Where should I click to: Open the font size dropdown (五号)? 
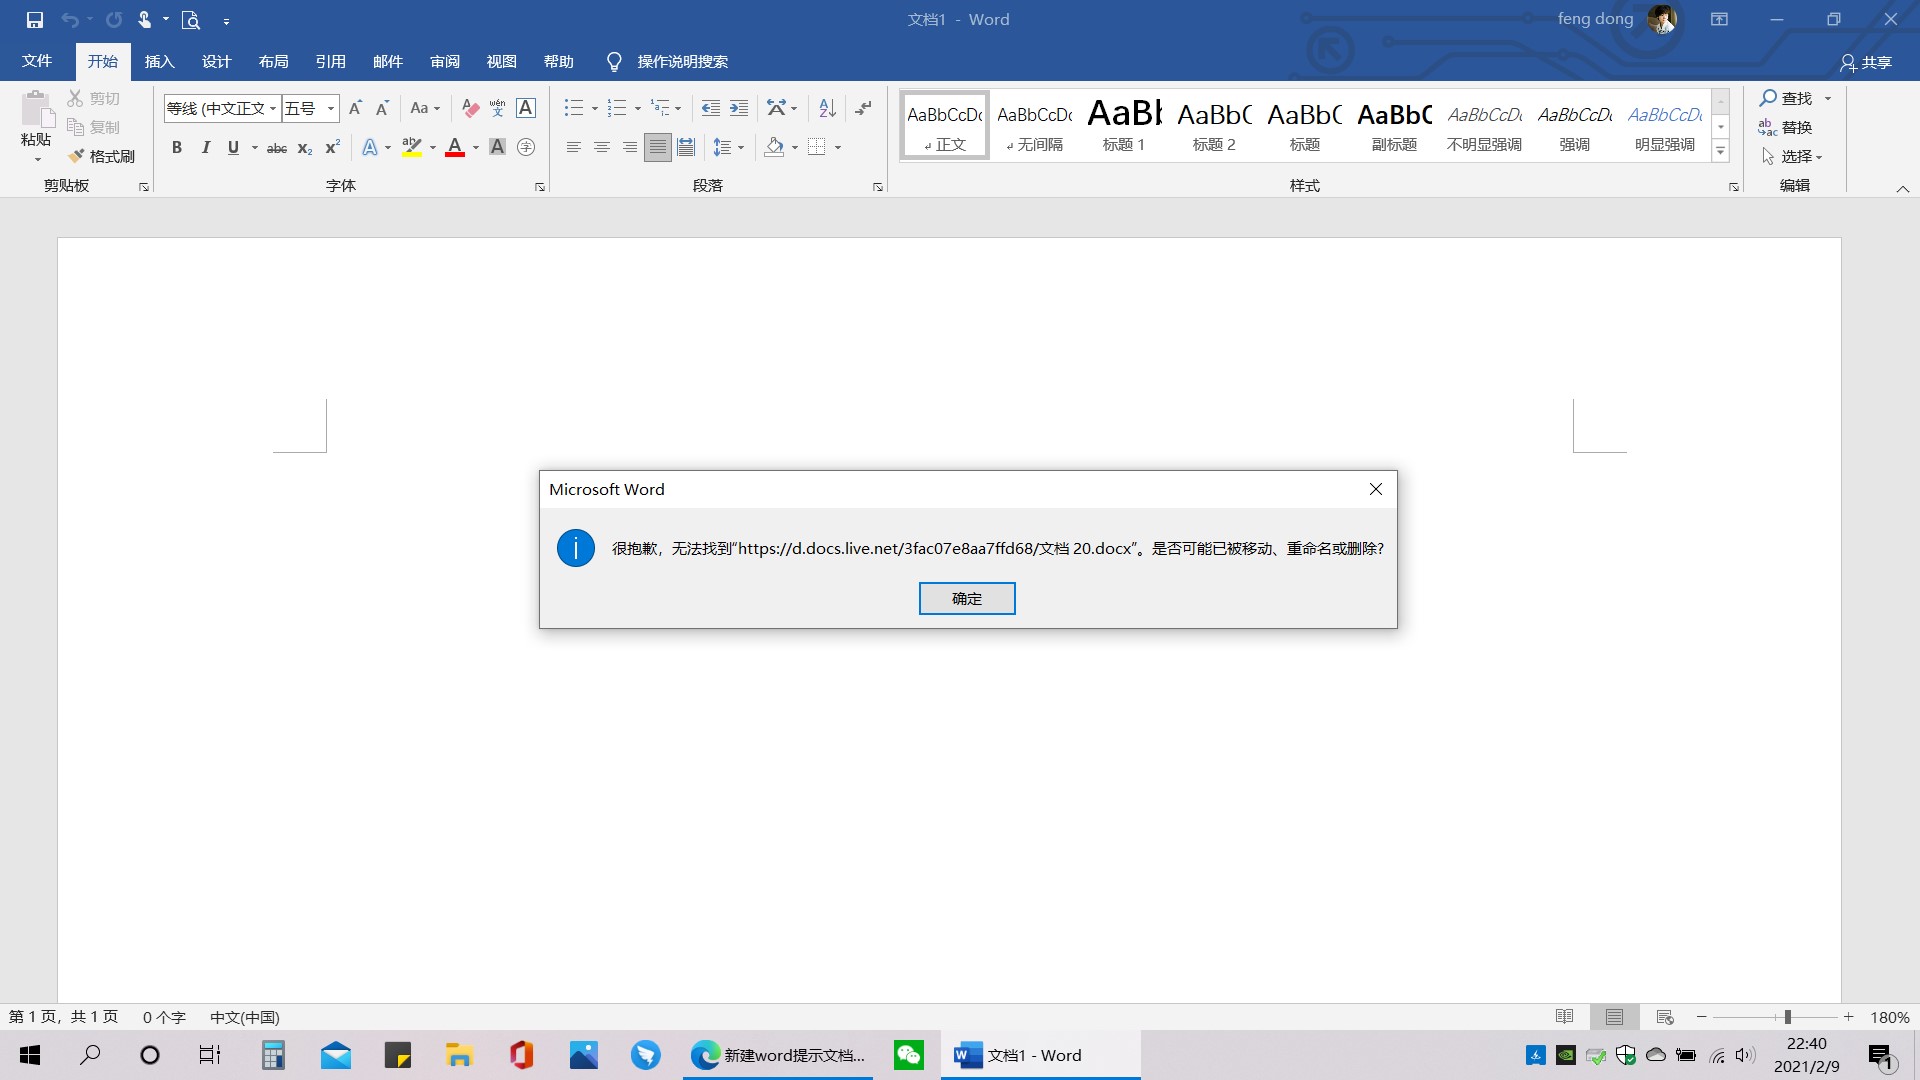331,108
